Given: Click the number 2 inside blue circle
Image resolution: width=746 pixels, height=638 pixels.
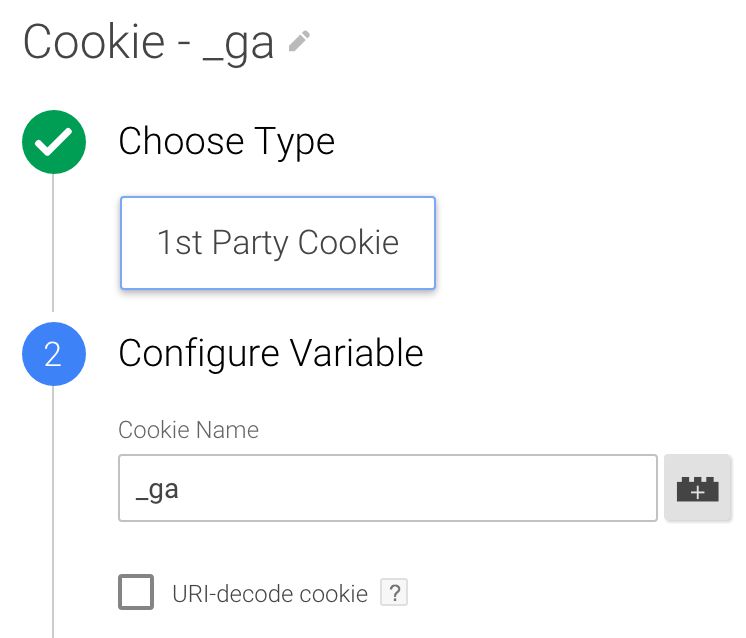Looking at the screenshot, I should pos(53,354).
